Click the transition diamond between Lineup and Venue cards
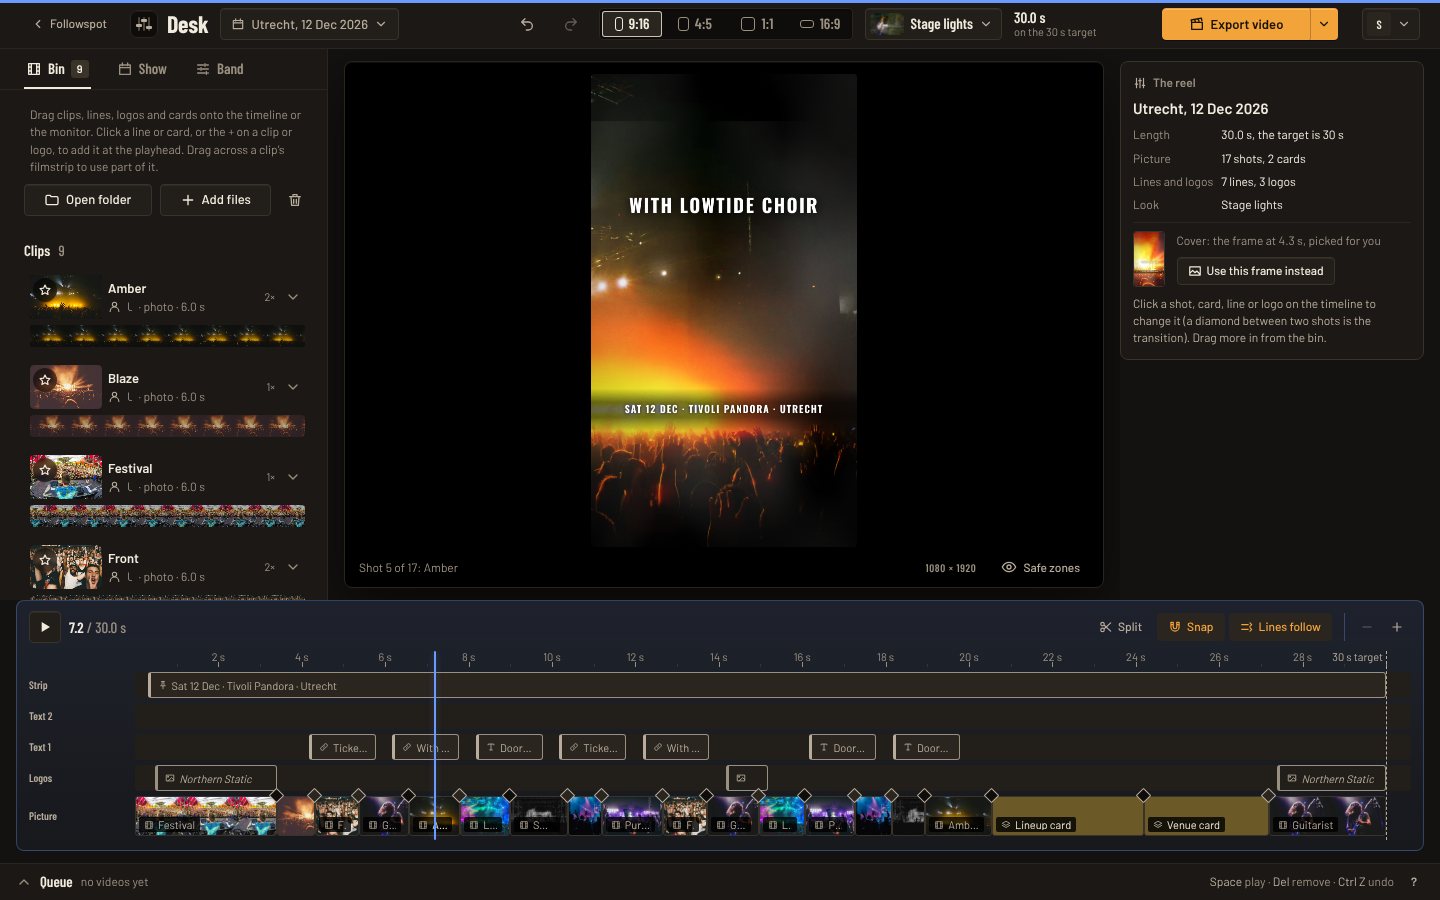Screen dimensions: 1440x900 pos(1143,796)
